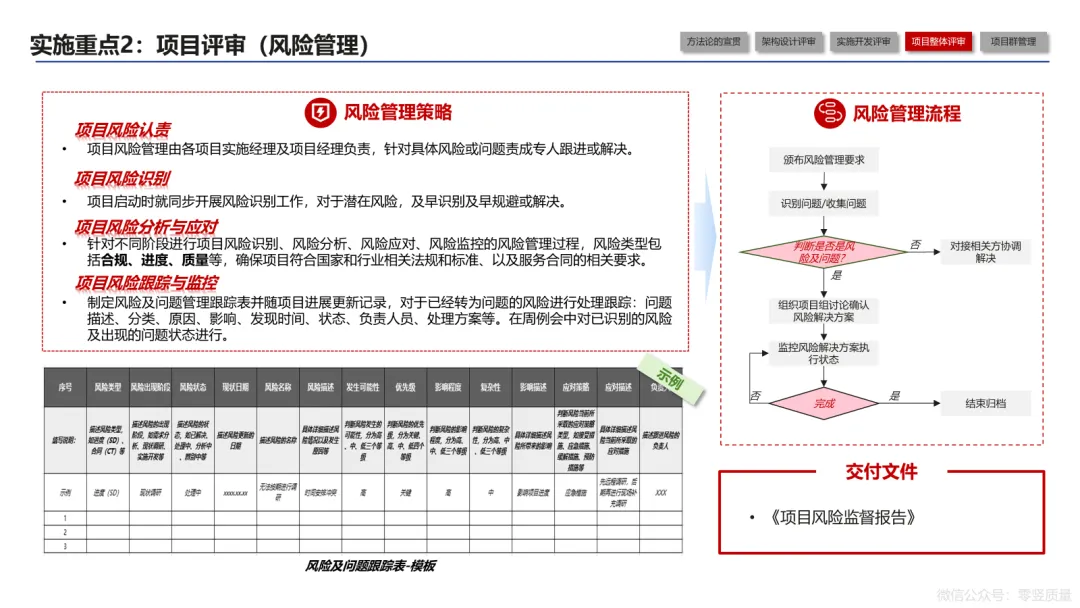This screenshot has height=608, width=1080.
Task: Click the 关键 priority example cell
Action: 406,492
